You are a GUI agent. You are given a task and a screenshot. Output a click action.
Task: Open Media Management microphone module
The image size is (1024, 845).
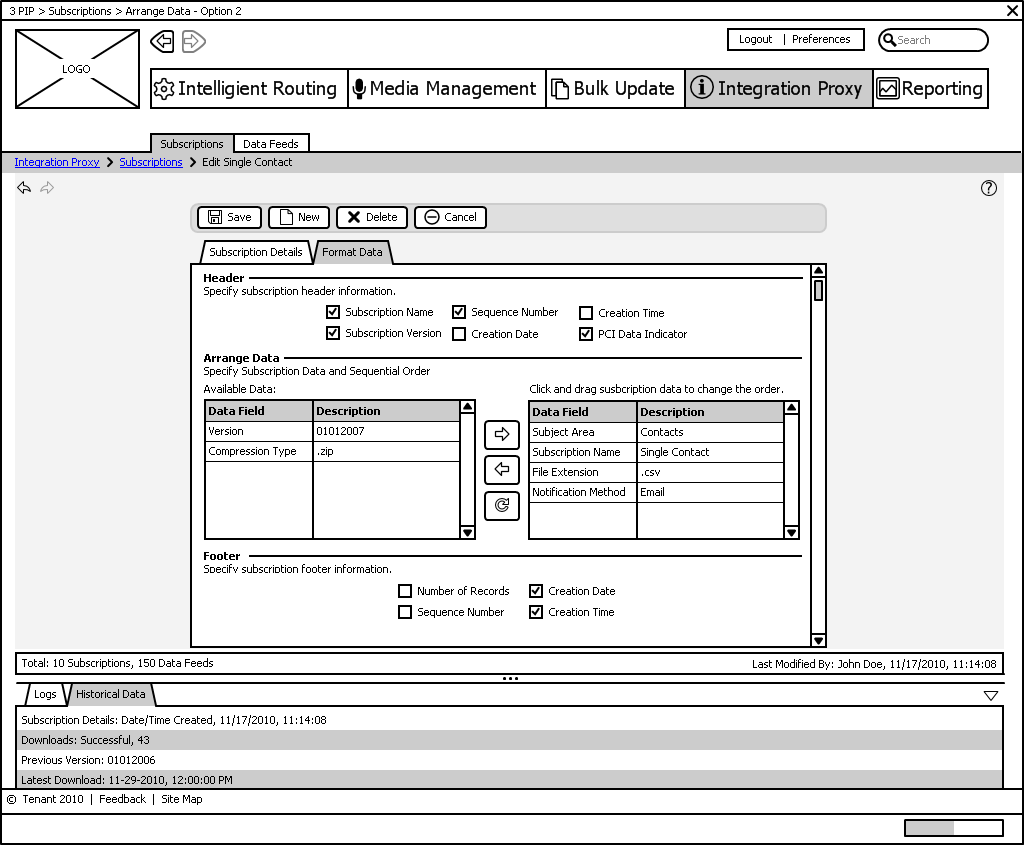(x=446, y=88)
